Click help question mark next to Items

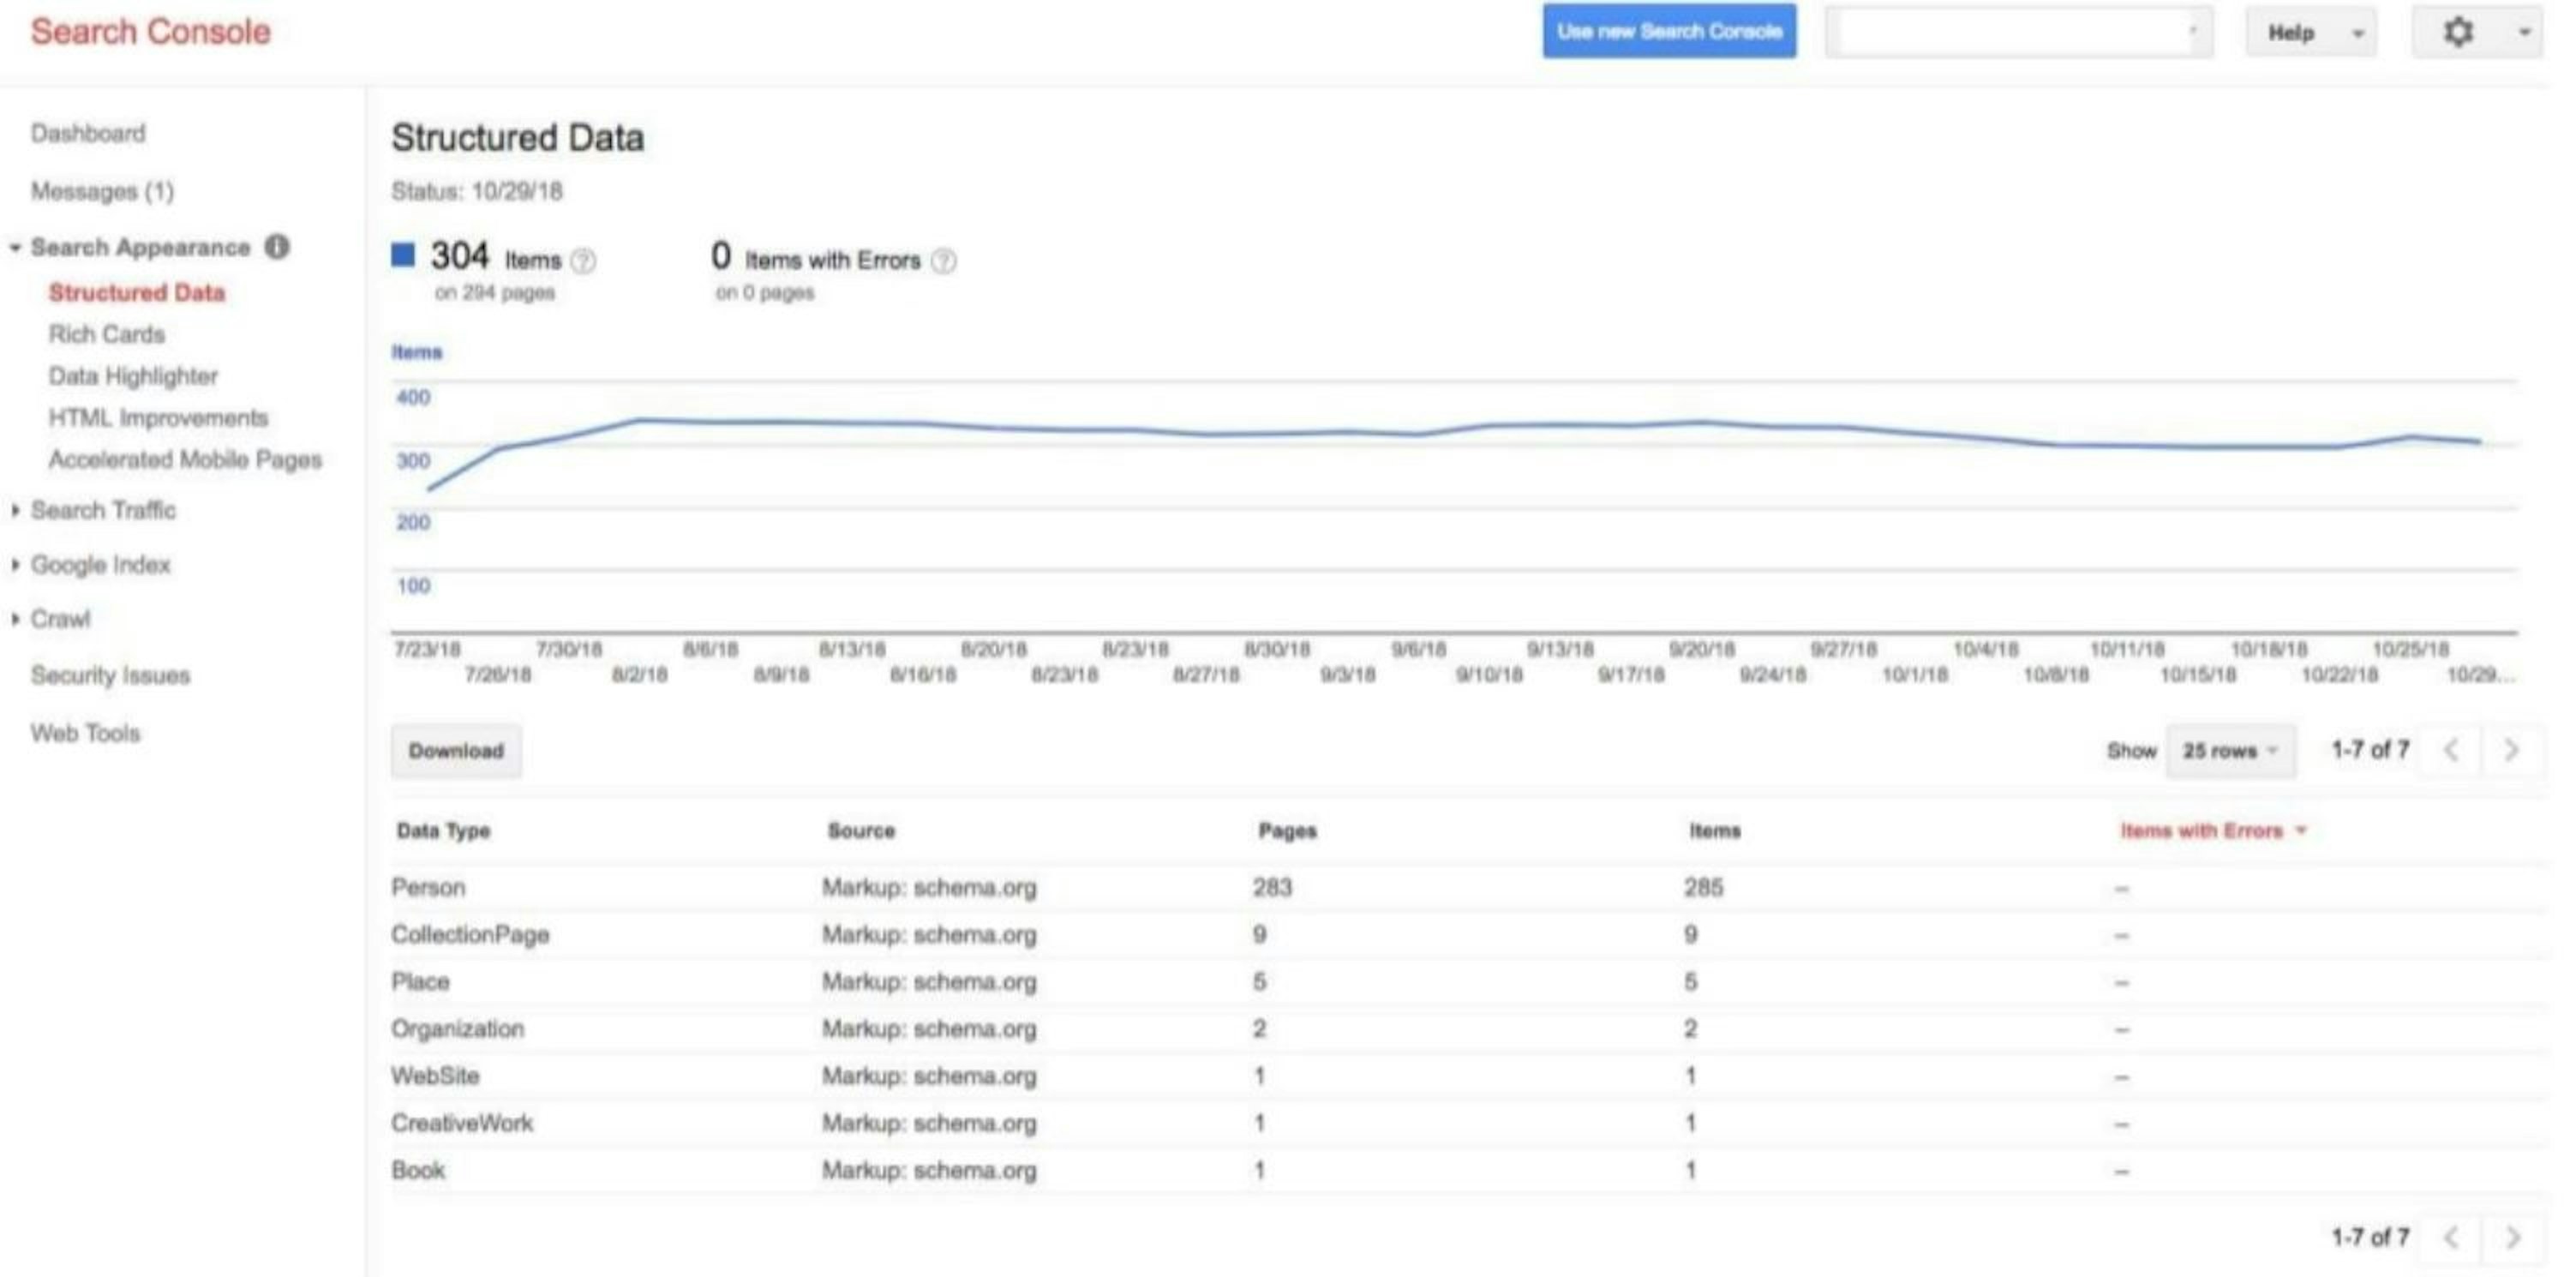point(583,261)
